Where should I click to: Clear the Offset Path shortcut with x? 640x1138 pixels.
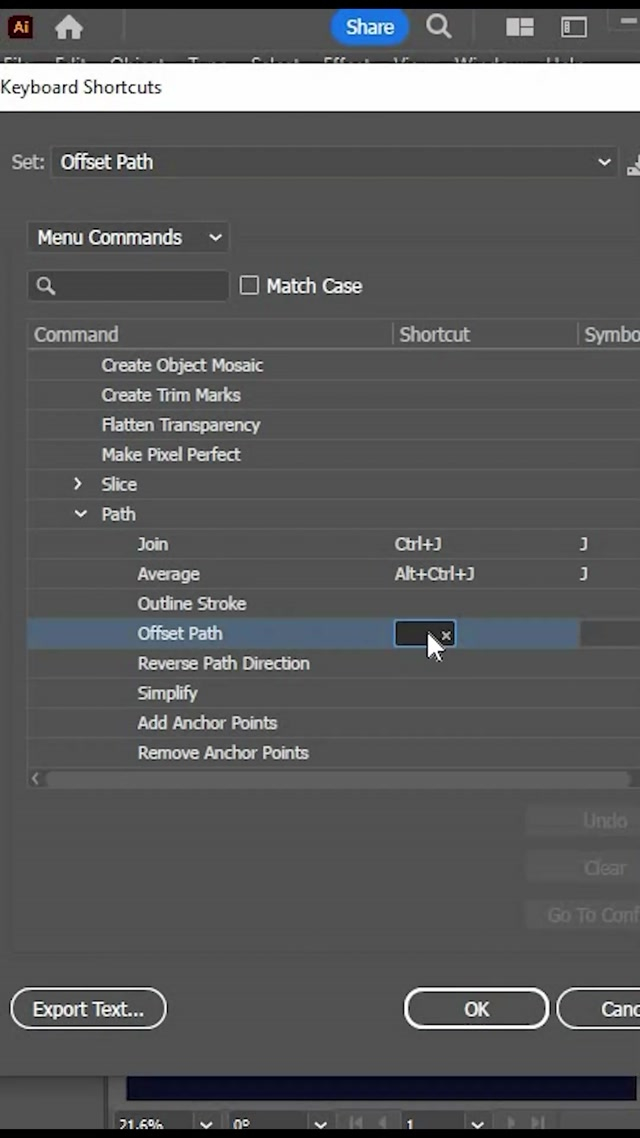(446, 635)
